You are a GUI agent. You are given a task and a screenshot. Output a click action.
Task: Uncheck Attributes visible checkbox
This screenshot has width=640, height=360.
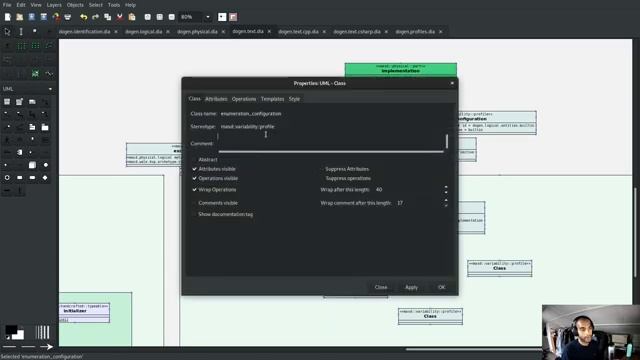click(194, 169)
